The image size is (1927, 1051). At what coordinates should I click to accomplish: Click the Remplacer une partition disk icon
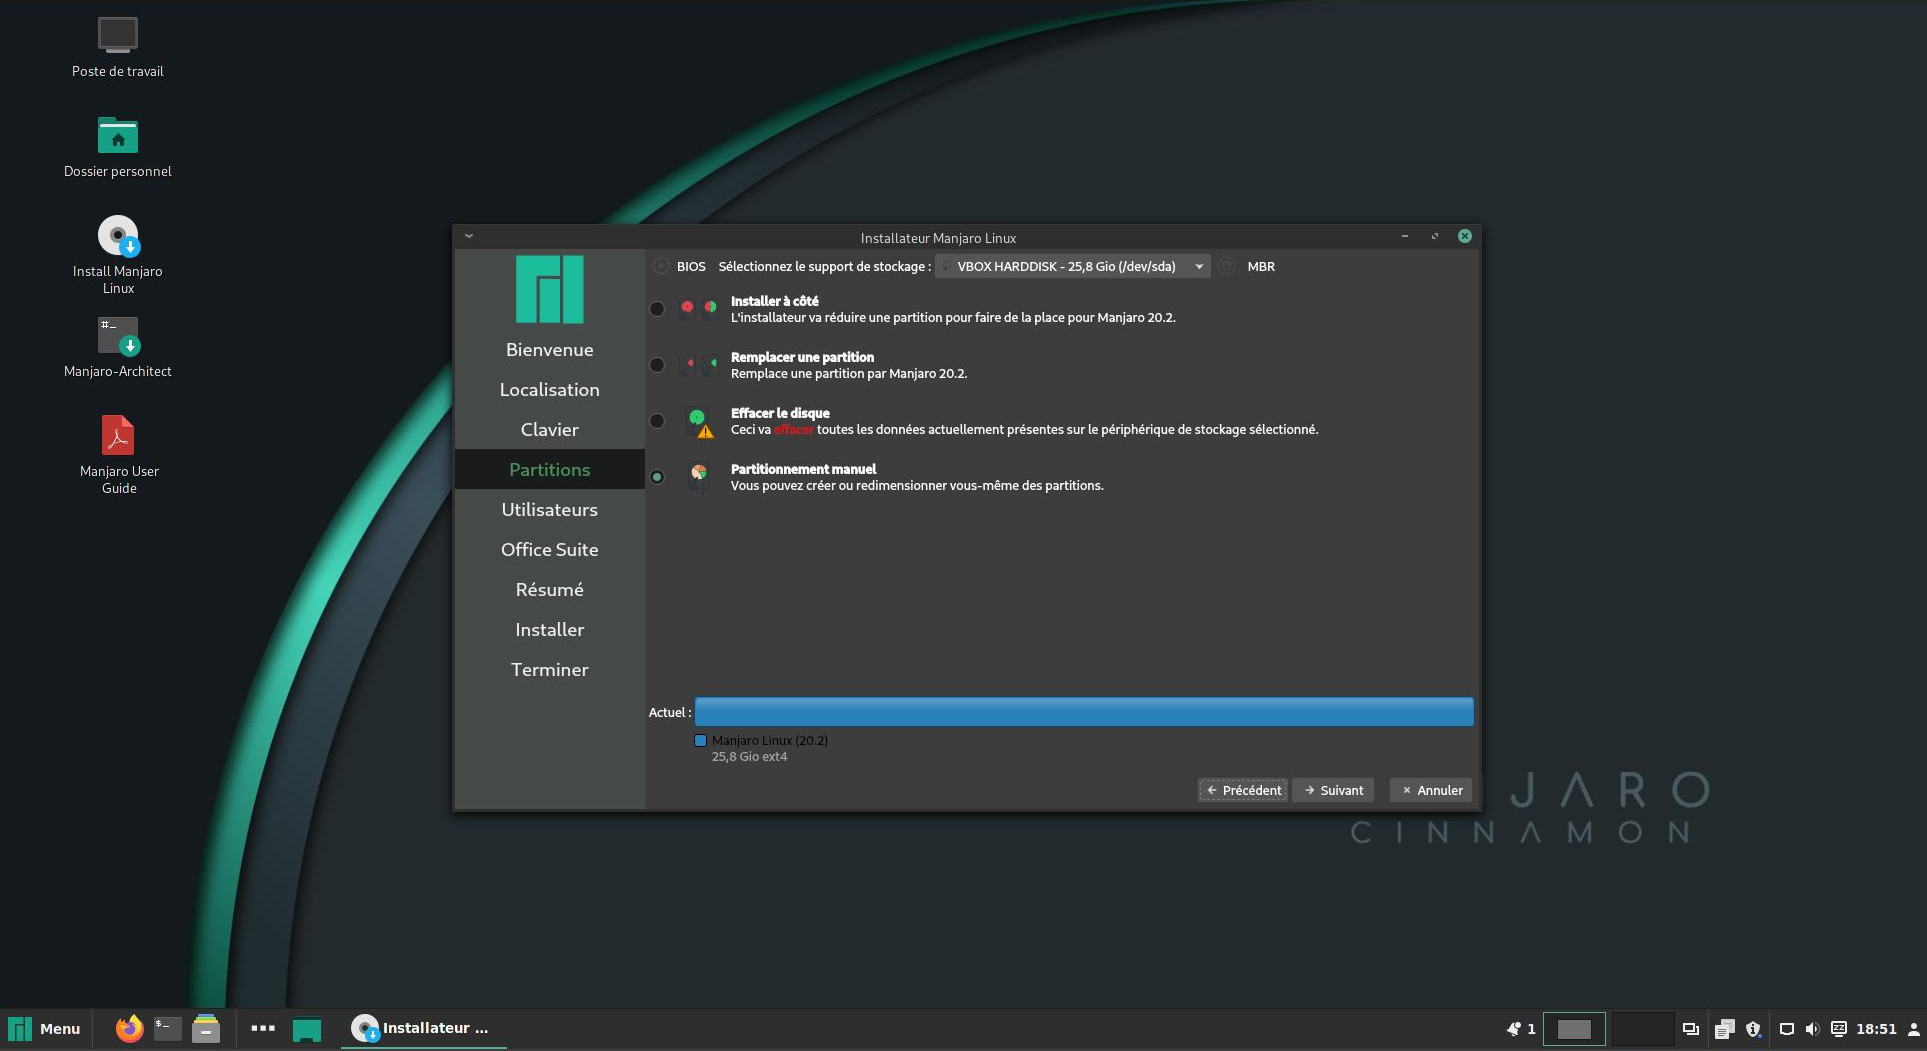(x=699, y=364)
